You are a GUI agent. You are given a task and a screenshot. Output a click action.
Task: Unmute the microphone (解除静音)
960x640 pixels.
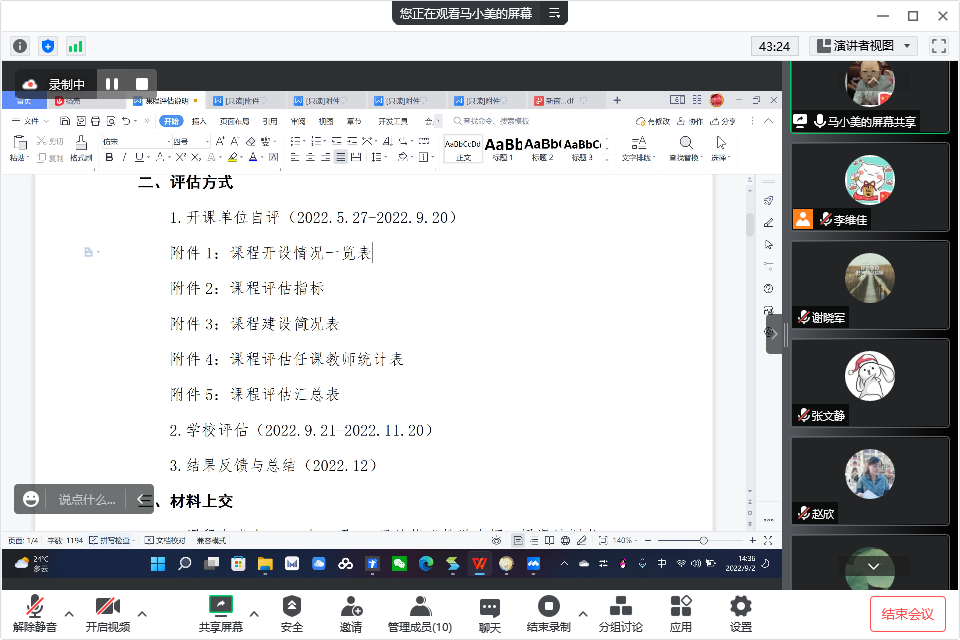tap(33, 612)
